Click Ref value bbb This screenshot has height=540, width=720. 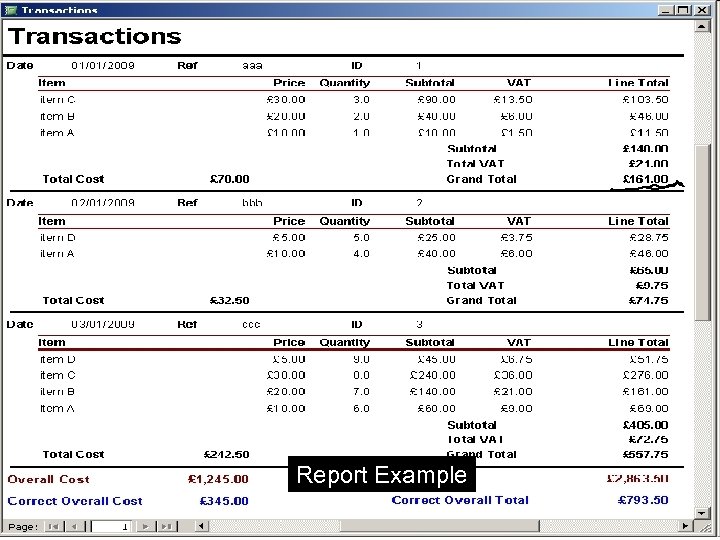pos(252,203)
